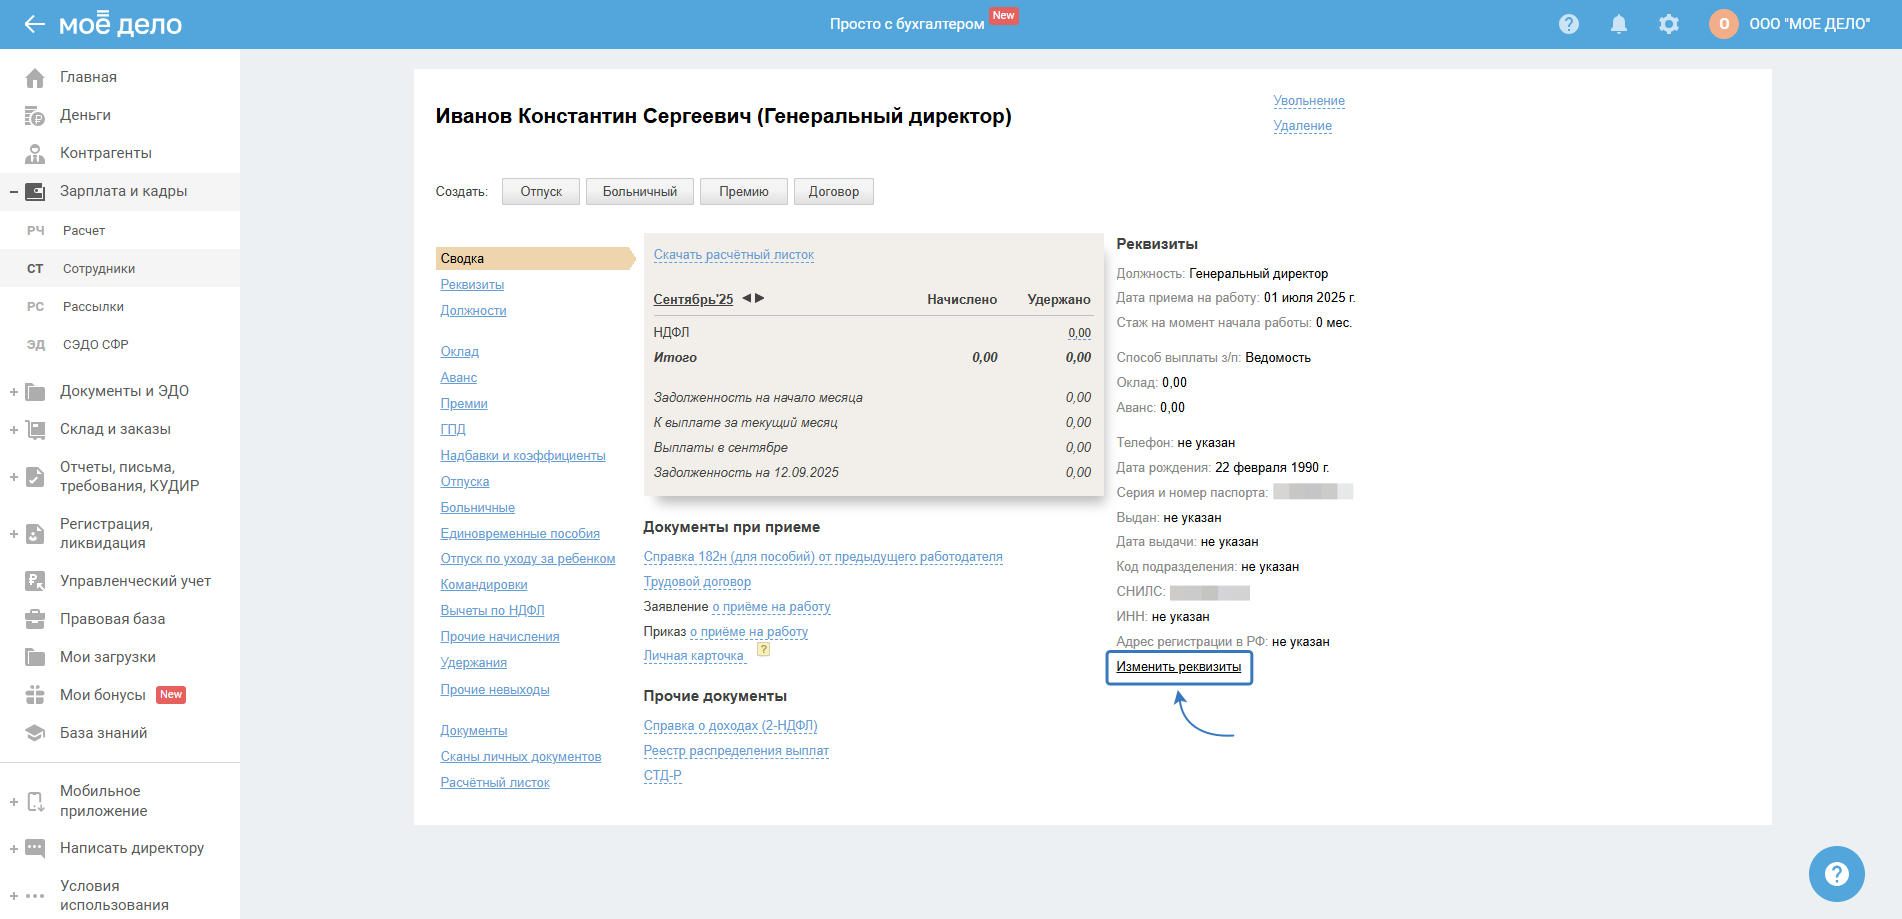Expand the Документы и ЭДО section
The image size is (1902, 919).
coord(14,392)
